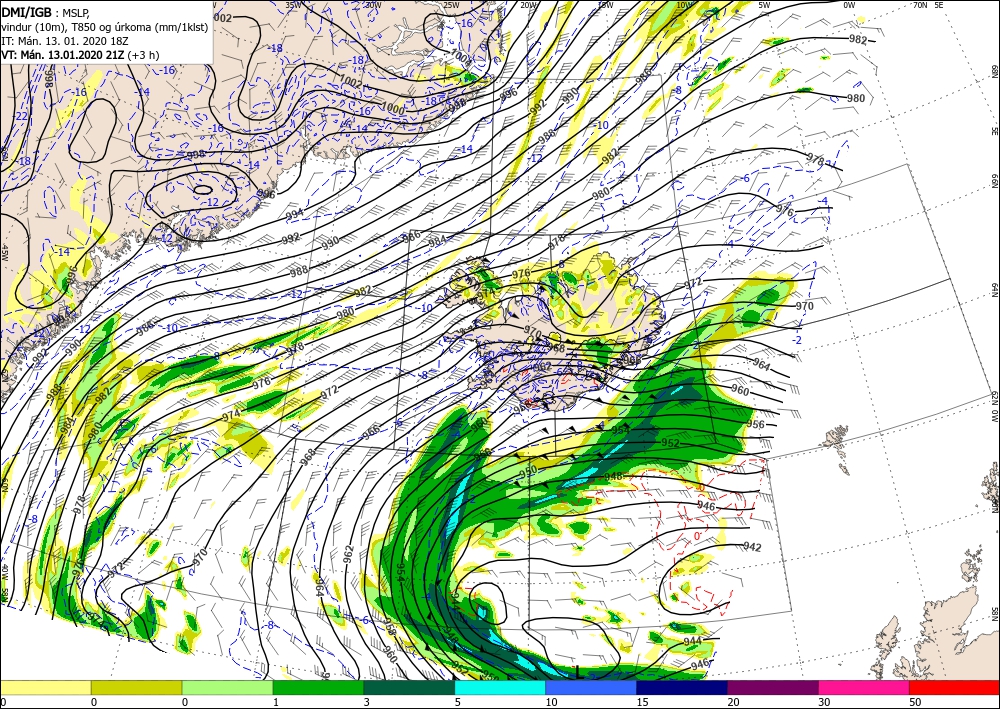Select the purple 20 mm legend swatch
Viewport: 1000px width, 709px height.
click(x=773, y=687)
